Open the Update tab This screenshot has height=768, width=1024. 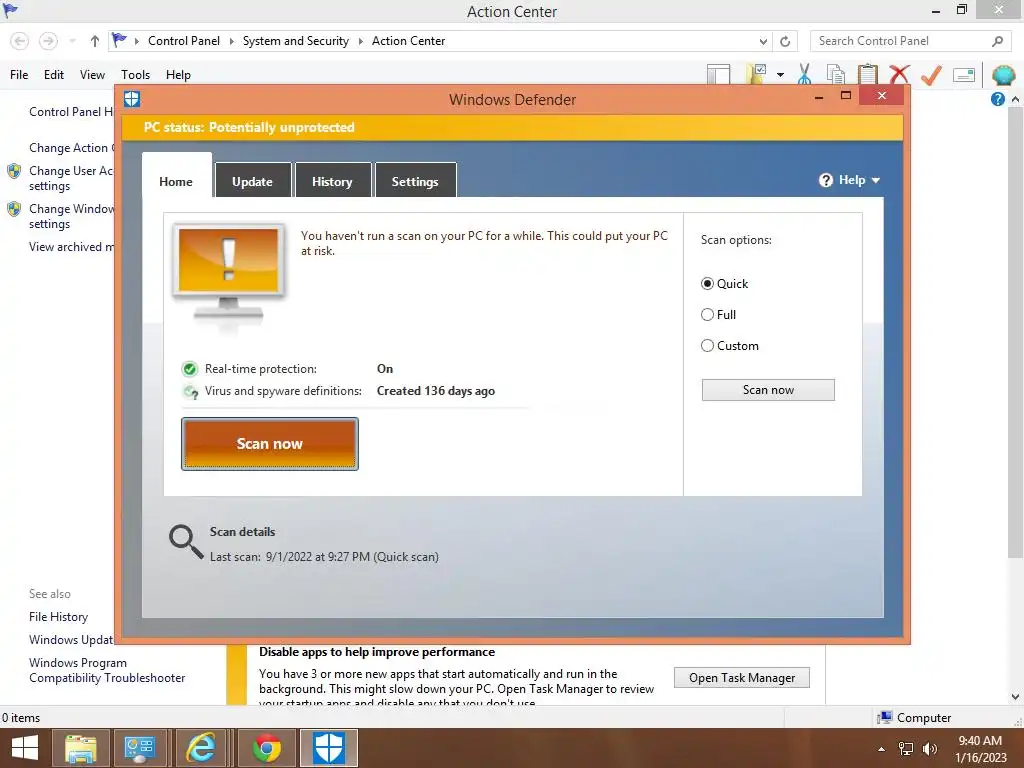click(x=253, y=182)
